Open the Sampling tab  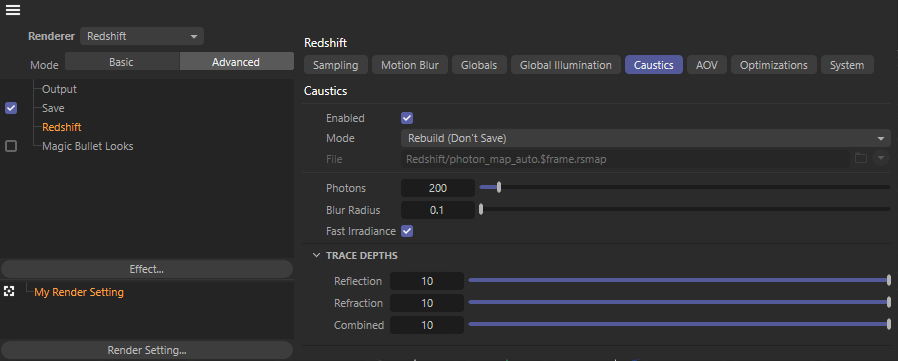[x=336, y=65]
